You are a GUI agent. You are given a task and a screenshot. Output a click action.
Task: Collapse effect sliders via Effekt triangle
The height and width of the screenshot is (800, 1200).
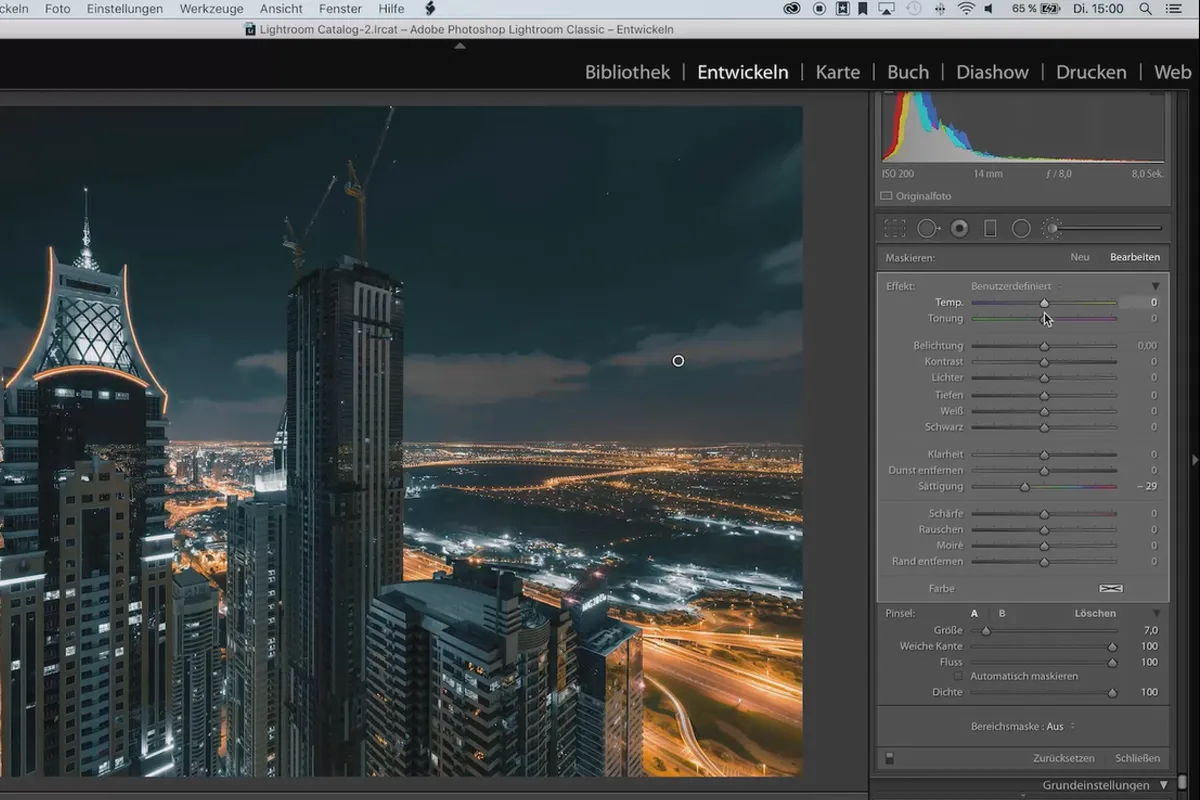tap(1156, 286)
